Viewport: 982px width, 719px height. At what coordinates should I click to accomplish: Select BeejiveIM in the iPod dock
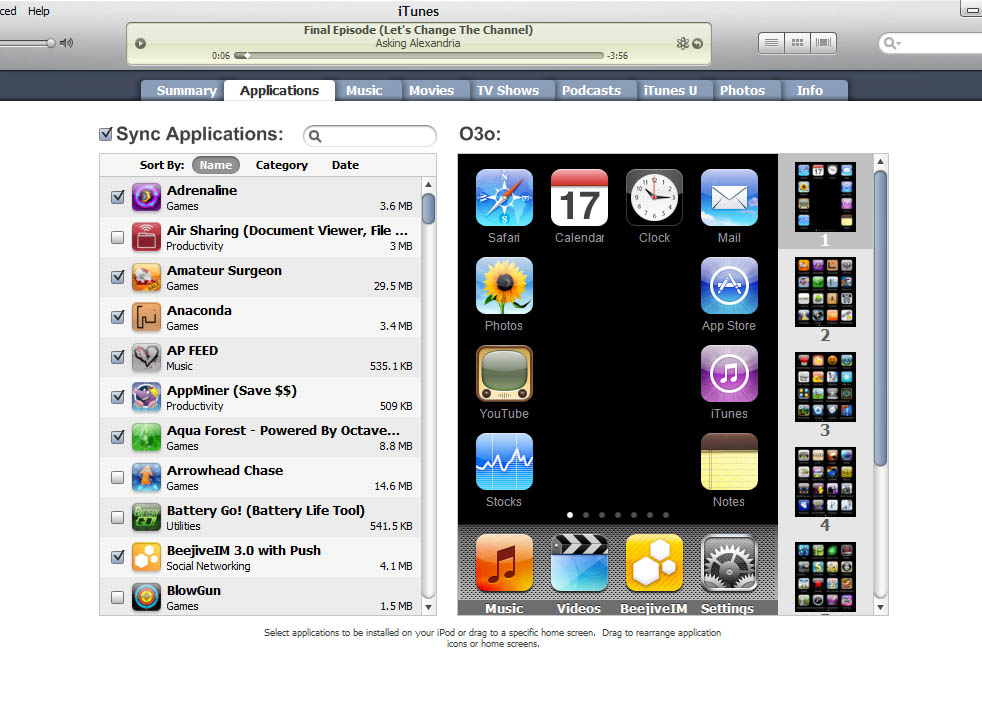click(x=654, y=562)
